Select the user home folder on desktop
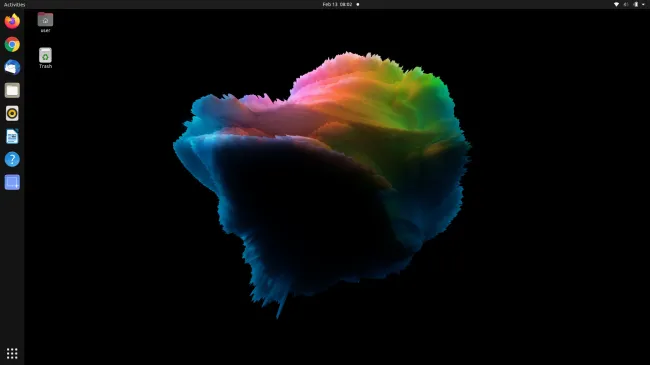650x365 pixels. [45, 22]
